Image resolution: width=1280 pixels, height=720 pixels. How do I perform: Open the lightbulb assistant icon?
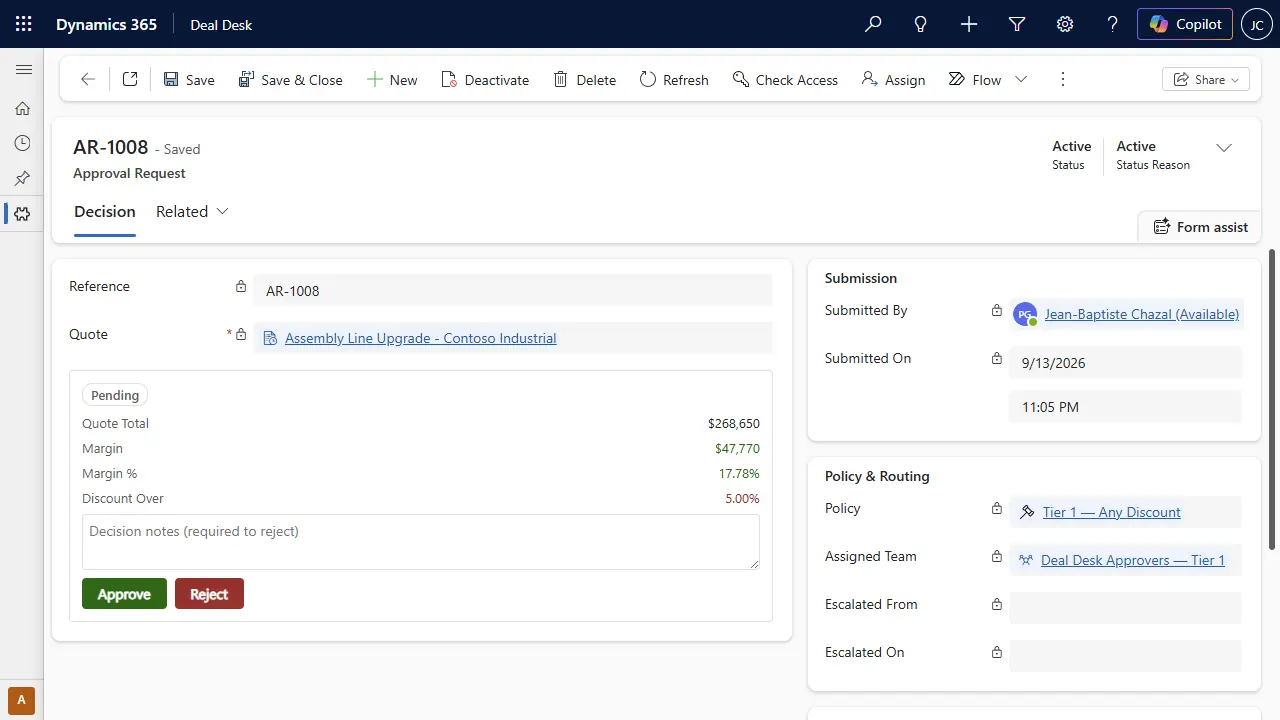pyautogui.click(x=921, y=24)
